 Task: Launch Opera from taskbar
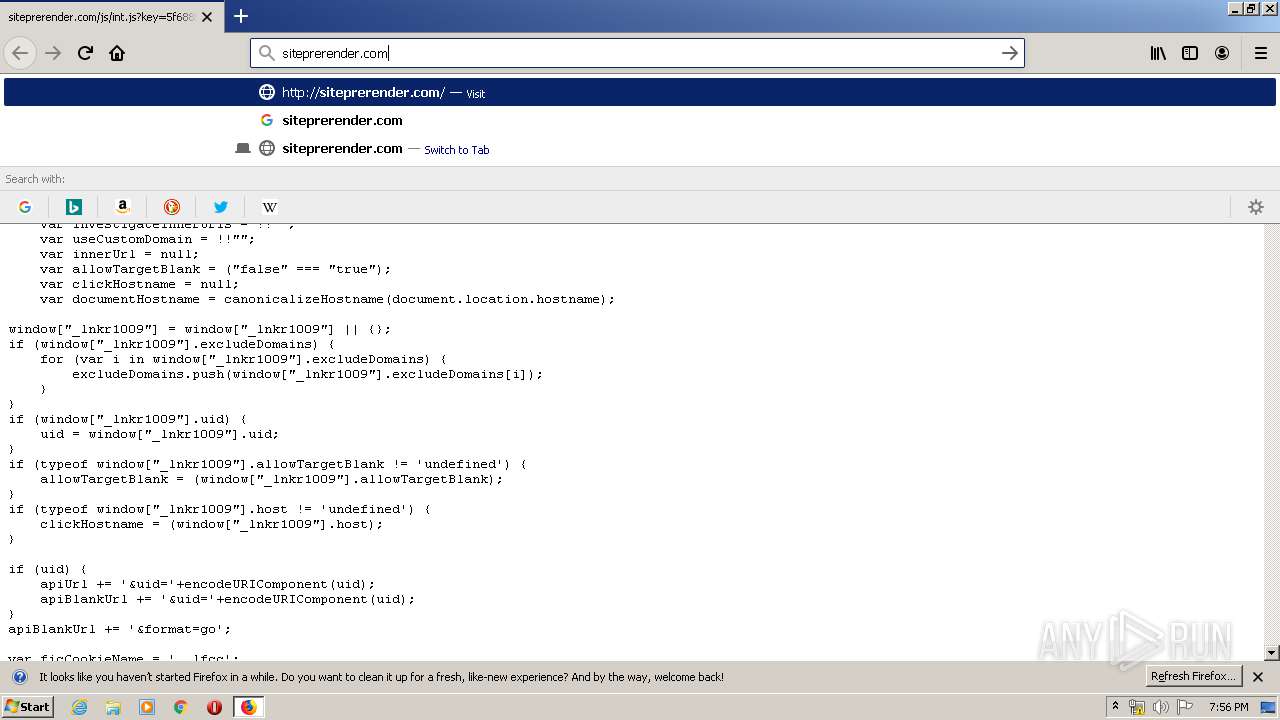(x=214, y=707)
